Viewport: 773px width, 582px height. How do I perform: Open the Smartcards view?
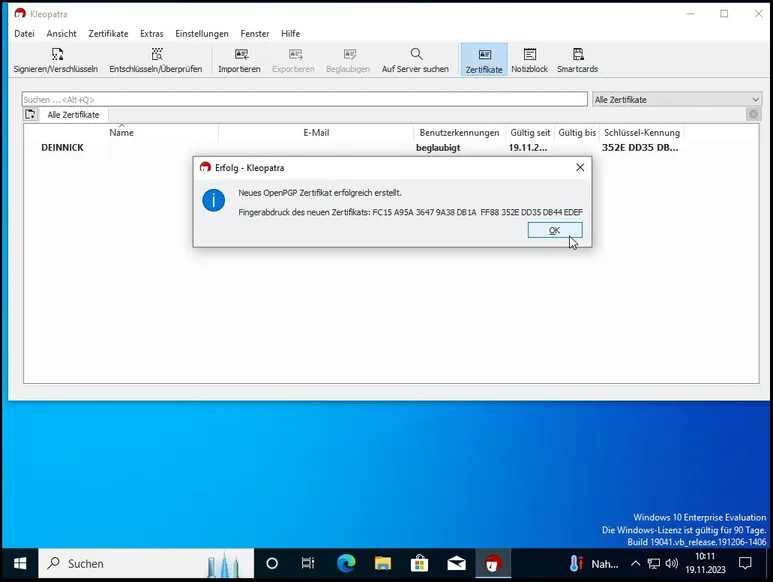(x=578, y=60)
